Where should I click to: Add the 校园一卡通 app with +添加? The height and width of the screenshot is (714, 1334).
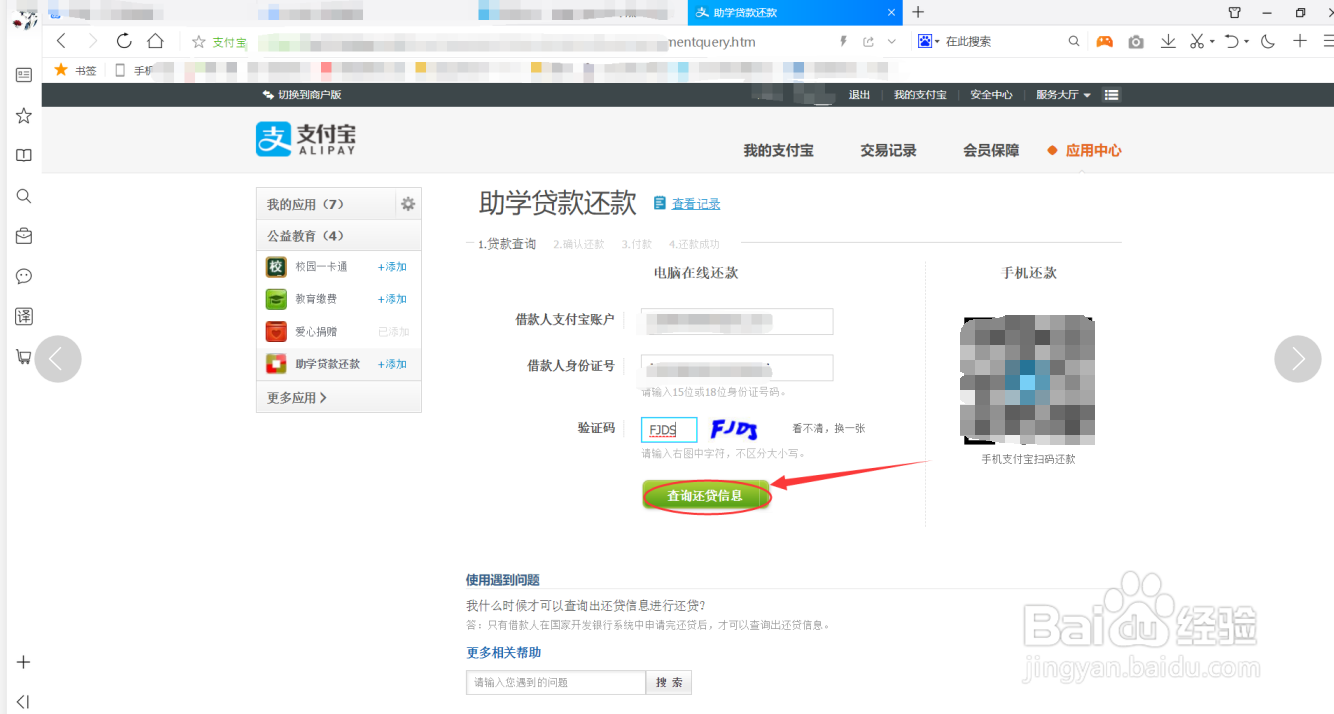[392, 267]
